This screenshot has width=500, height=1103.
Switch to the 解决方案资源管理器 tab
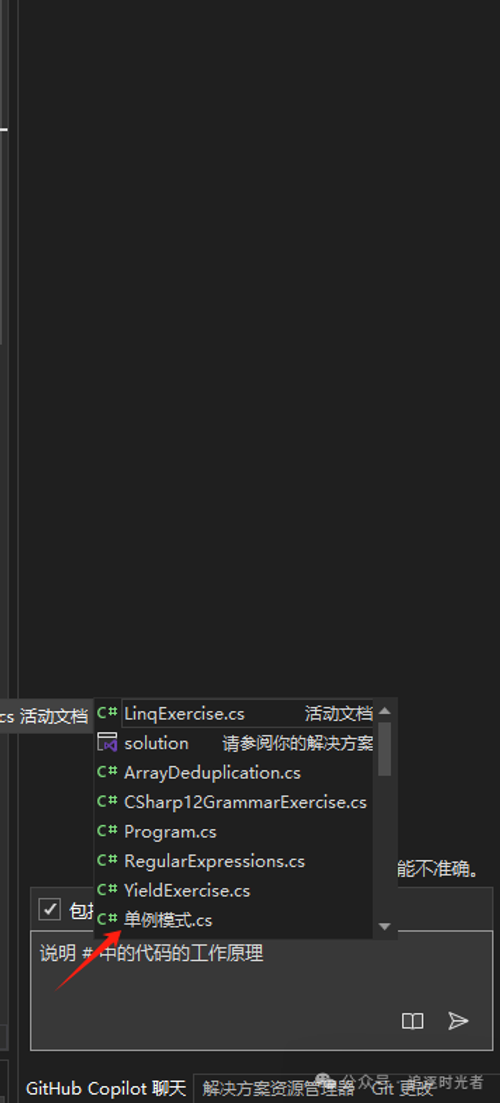tap(278, 1088)
